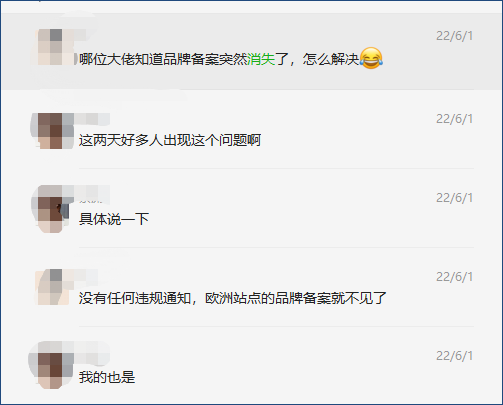Open the message 具体说一下
This screenshot has width=503, height=405.
pyautogui.click(x=114, y=219)
